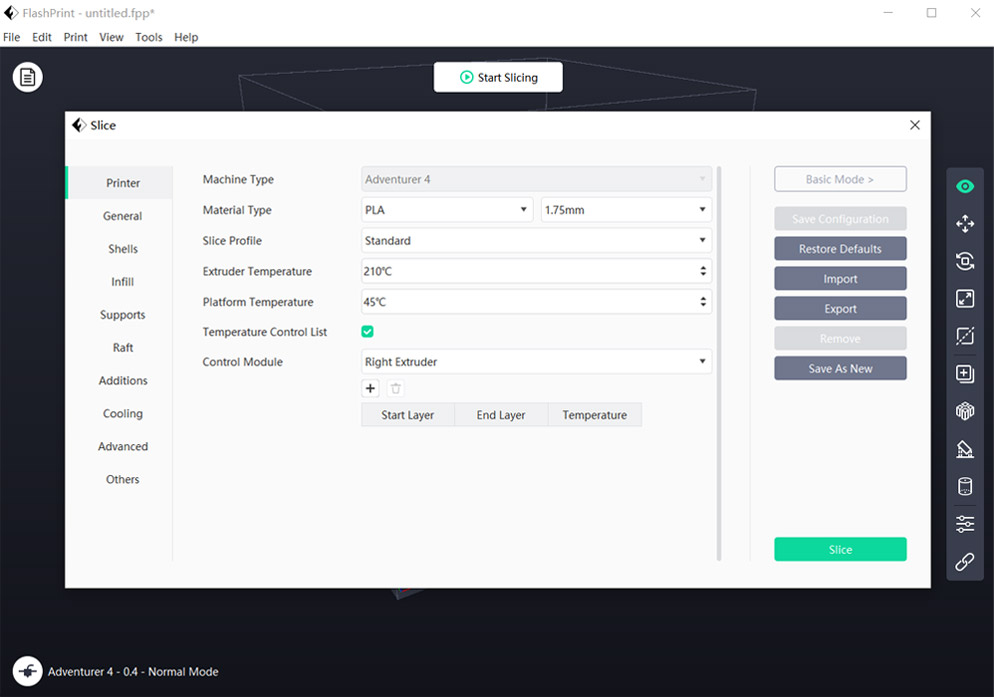
Task: Click the FlashPrint app icon in title bar
Action: click(11, 13)
